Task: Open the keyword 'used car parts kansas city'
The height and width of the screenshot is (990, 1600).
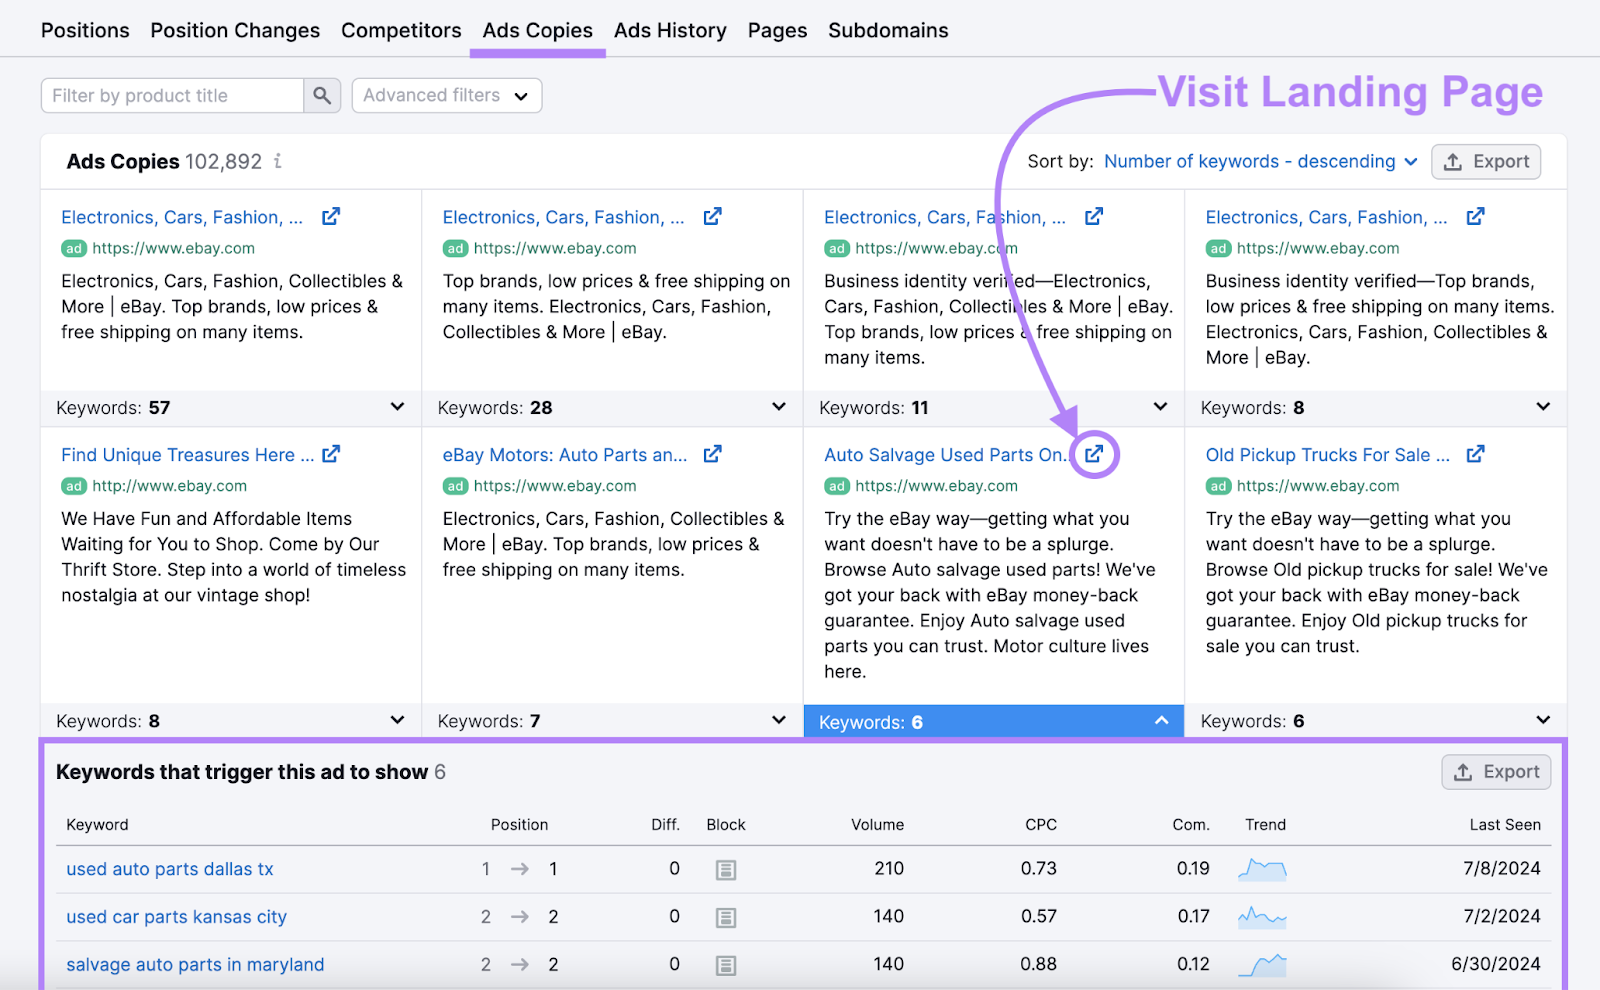Action: pyautogui.click(x=176, y=916)
